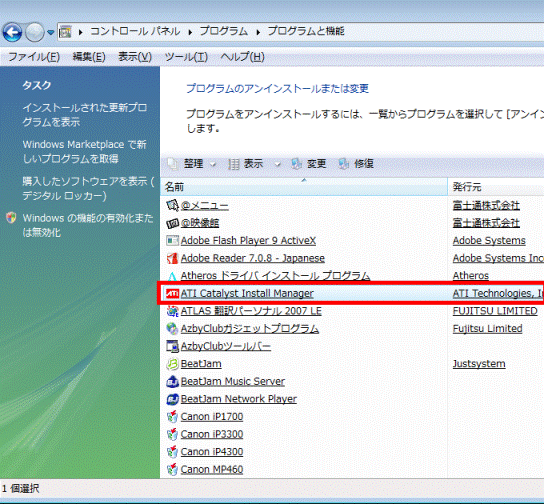Screen dimensions: 544x504
Task: Select the AzbyClubツールバー icon
Action: [x=172, y=347]
